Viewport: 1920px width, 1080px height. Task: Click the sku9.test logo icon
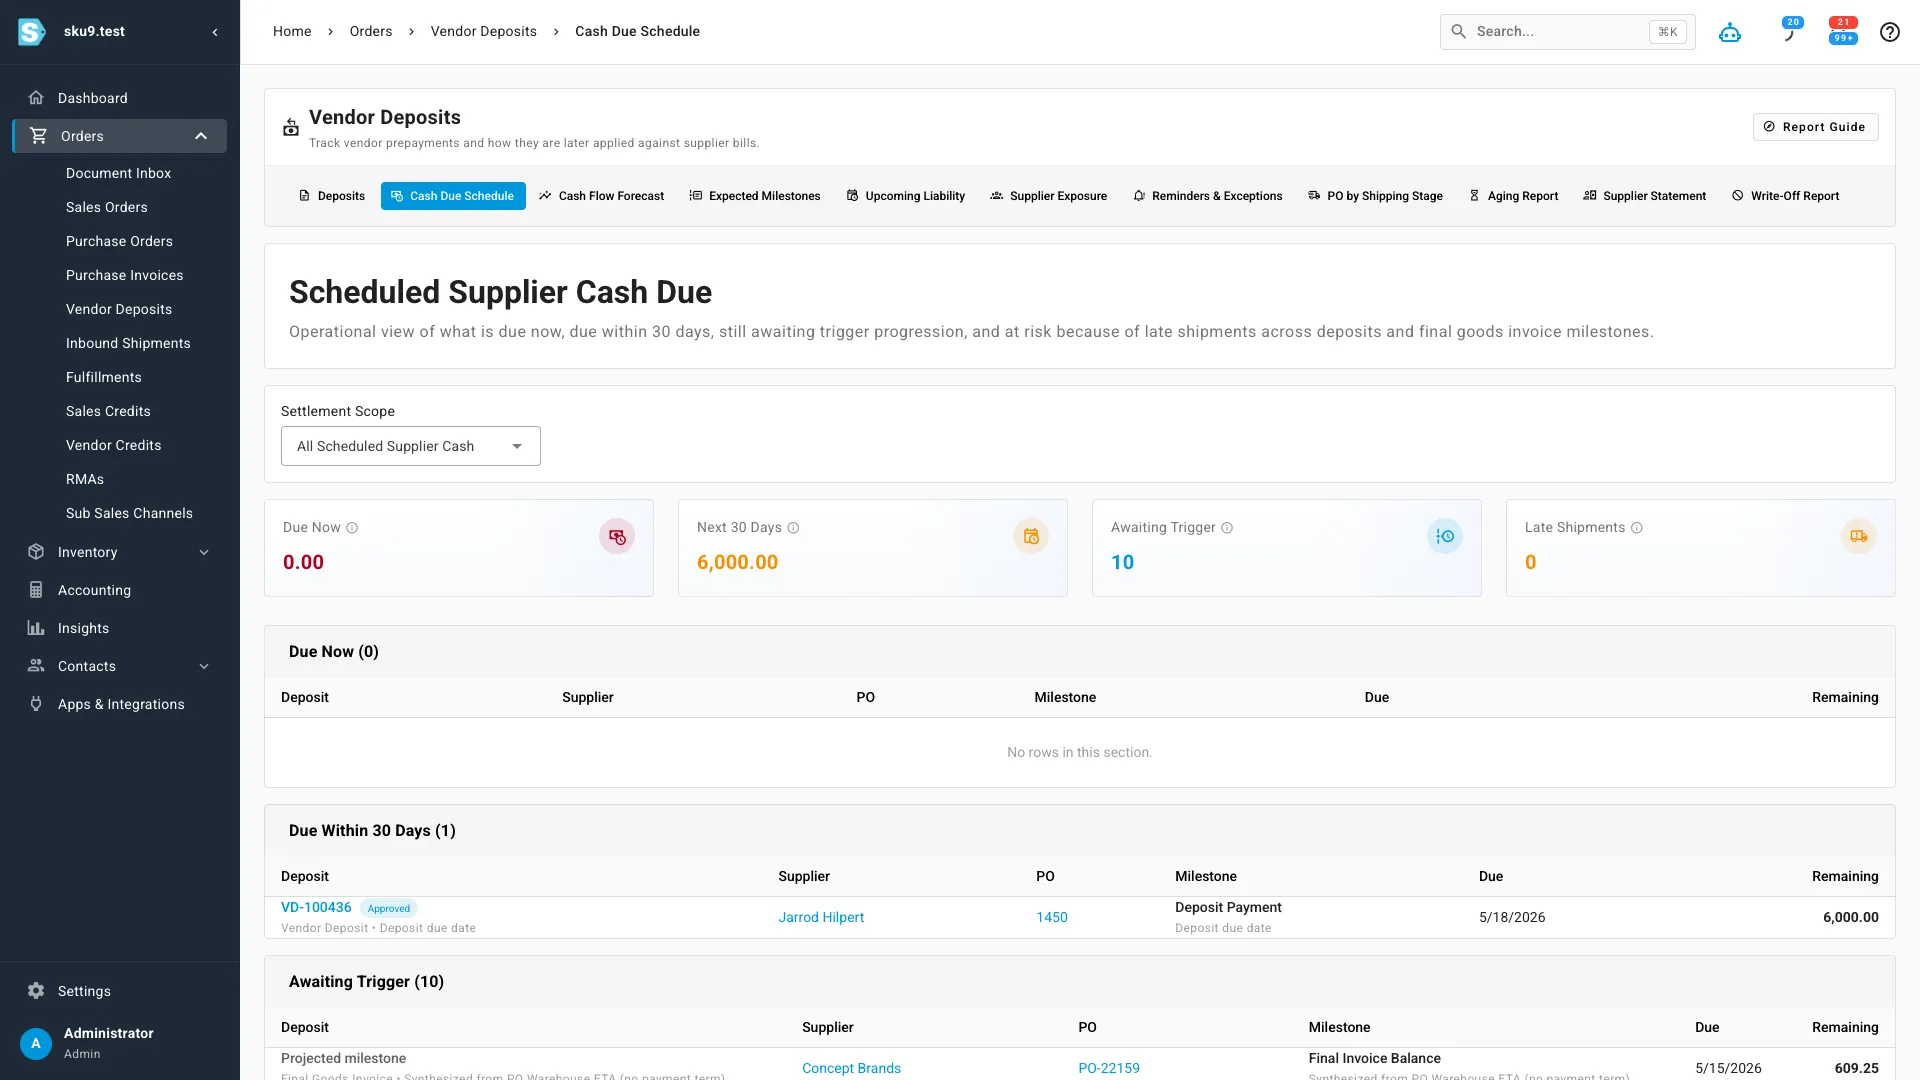click(x=32, y=32)
